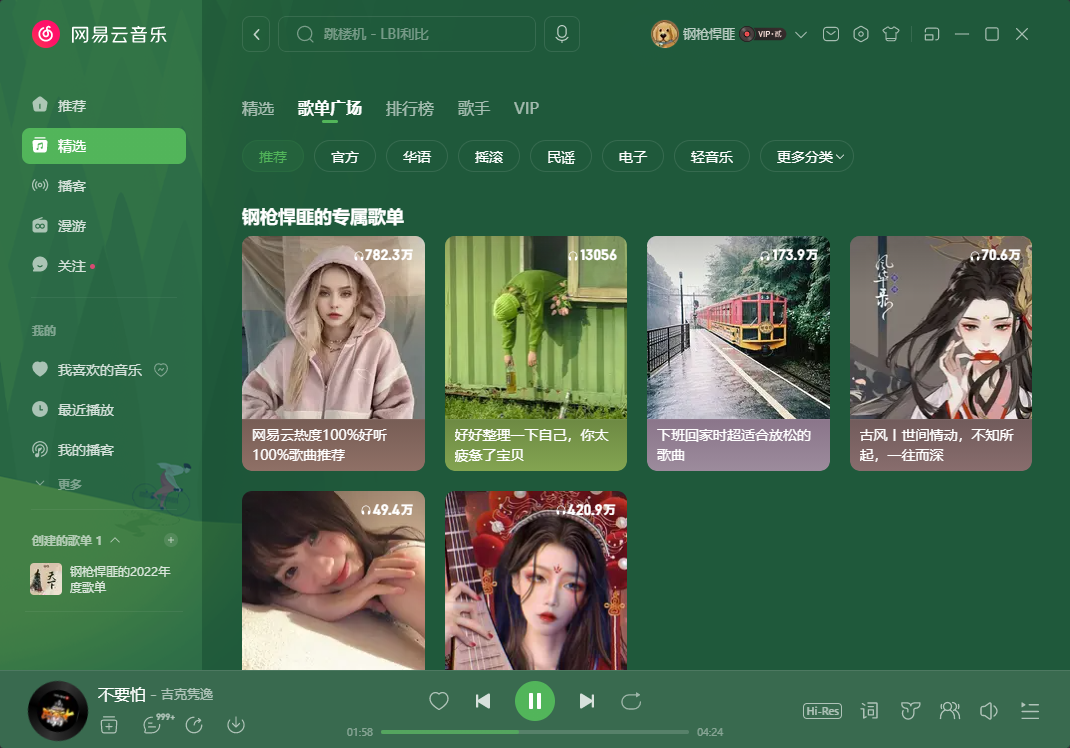The height and width of the screenshot is (748, 1070).
Task: Open the sound effects icon
Action: click(x=910, y=711)
